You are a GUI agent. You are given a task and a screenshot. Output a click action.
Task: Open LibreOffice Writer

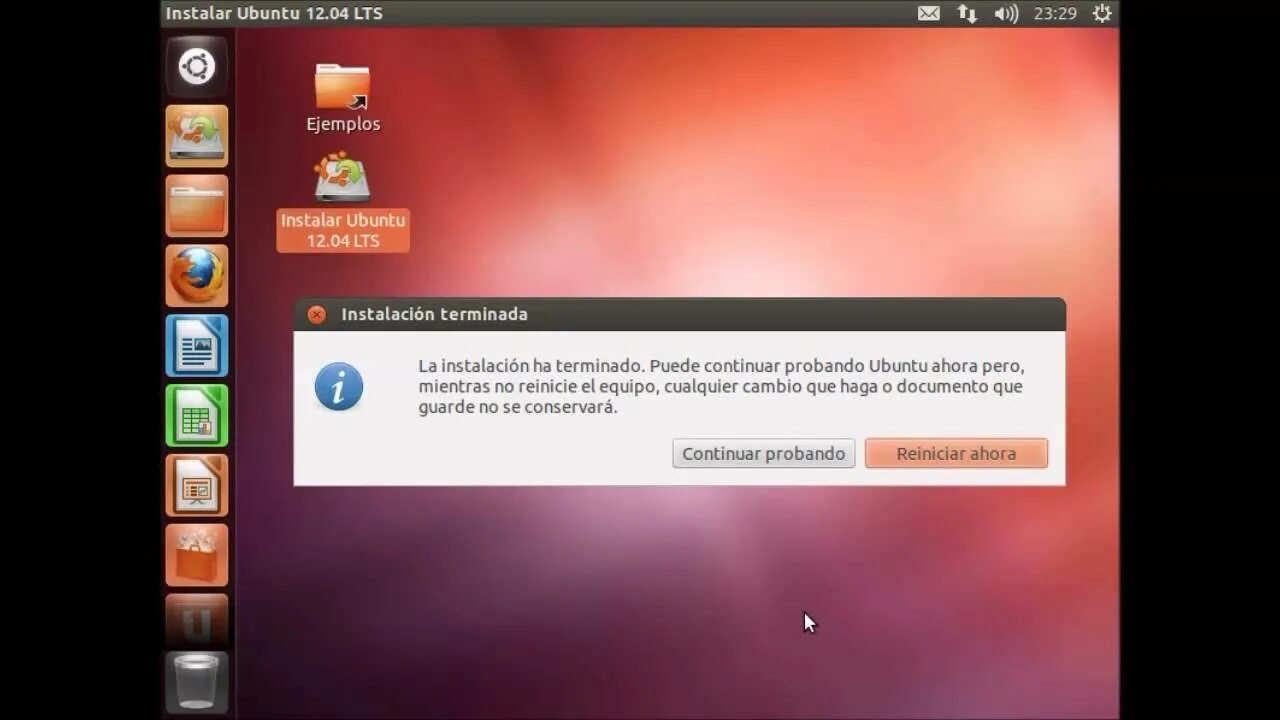pos(197,346)
